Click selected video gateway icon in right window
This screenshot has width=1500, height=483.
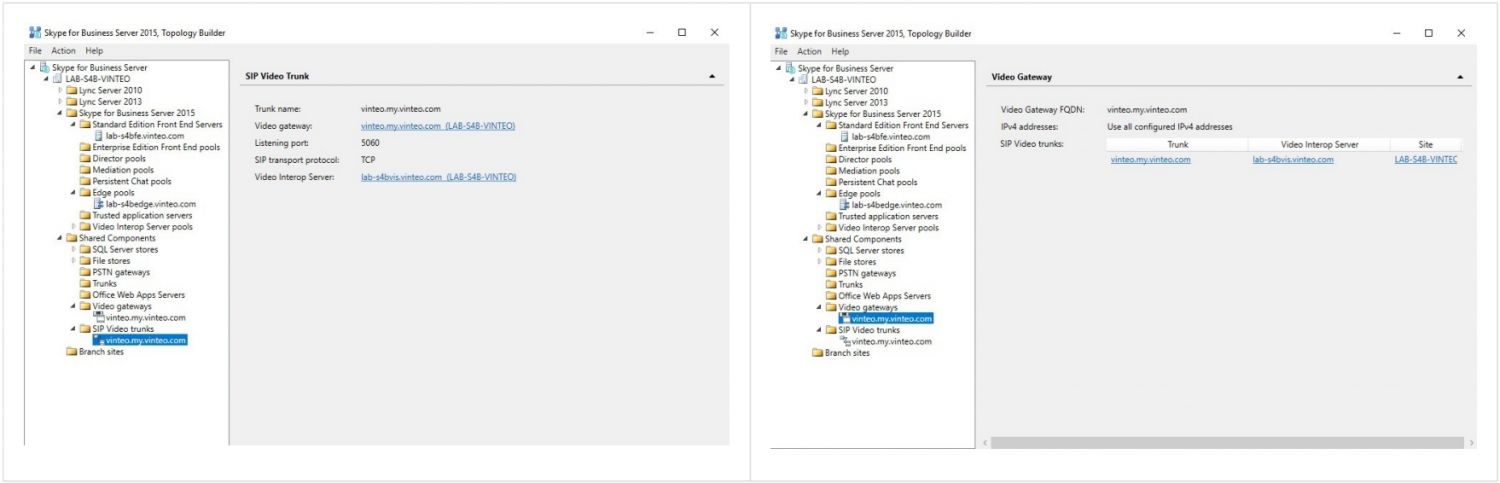pyautogui.click(x=845, y=319)
